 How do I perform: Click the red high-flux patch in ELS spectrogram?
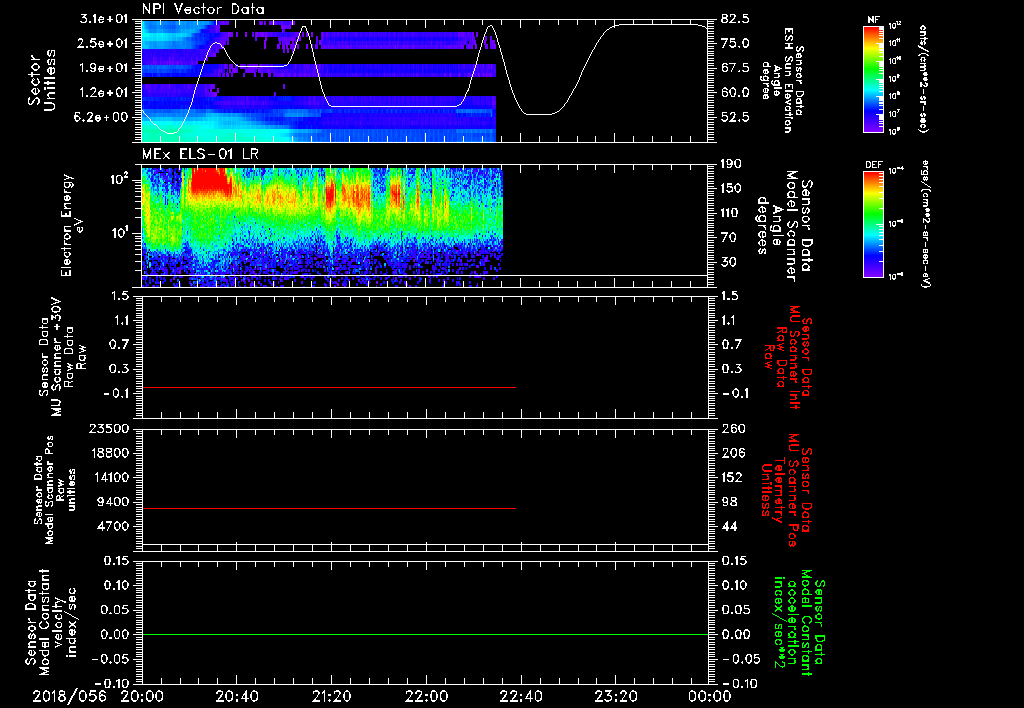(210, 182)
